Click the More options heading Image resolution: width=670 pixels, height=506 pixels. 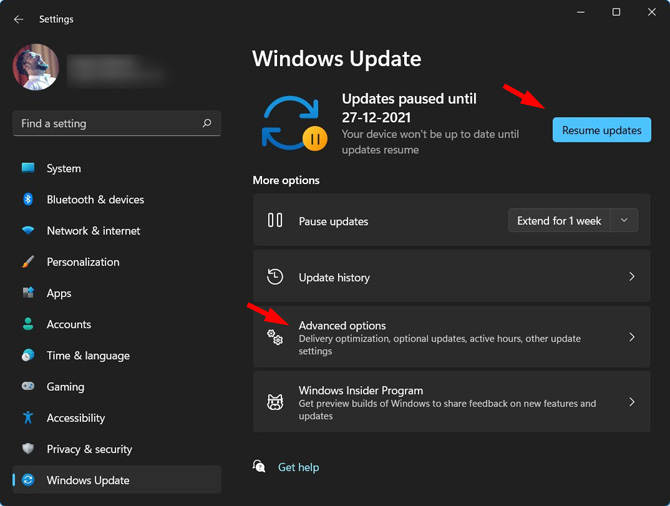pyautogui.click(x=286, y=180)
